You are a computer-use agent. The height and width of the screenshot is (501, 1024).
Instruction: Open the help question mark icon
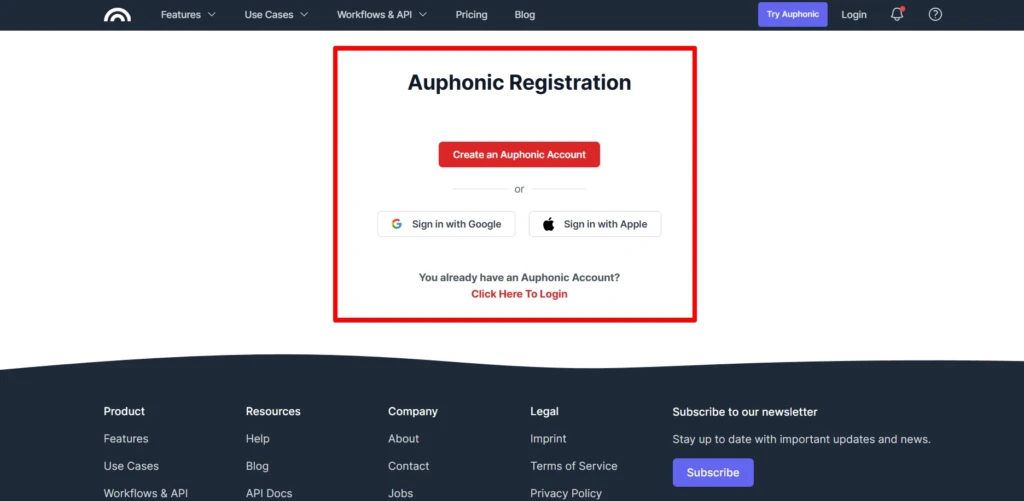(935, 14)
